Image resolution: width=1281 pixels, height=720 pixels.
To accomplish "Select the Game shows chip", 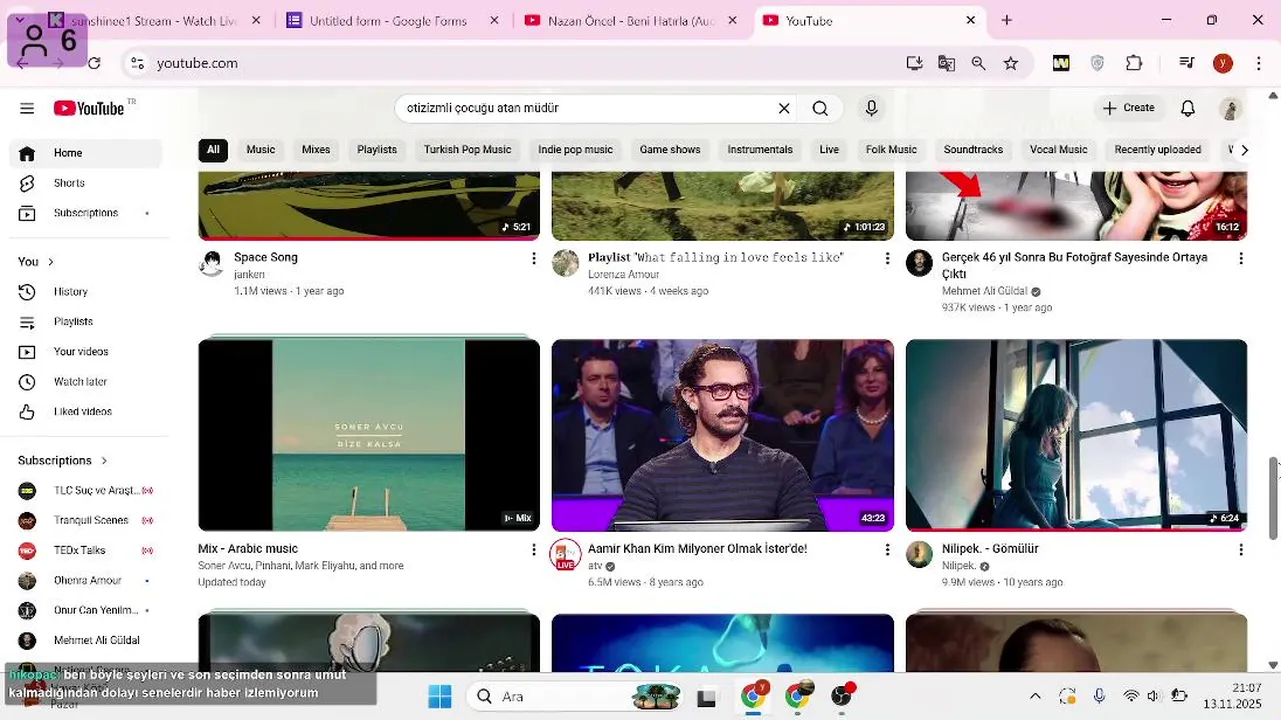I will pos(670,150).
